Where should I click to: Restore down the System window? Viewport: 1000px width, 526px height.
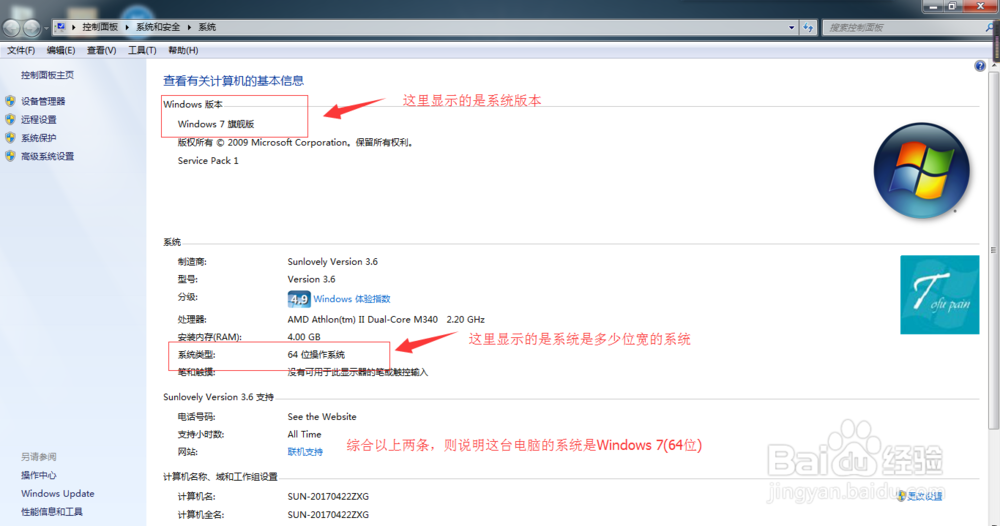952,6
